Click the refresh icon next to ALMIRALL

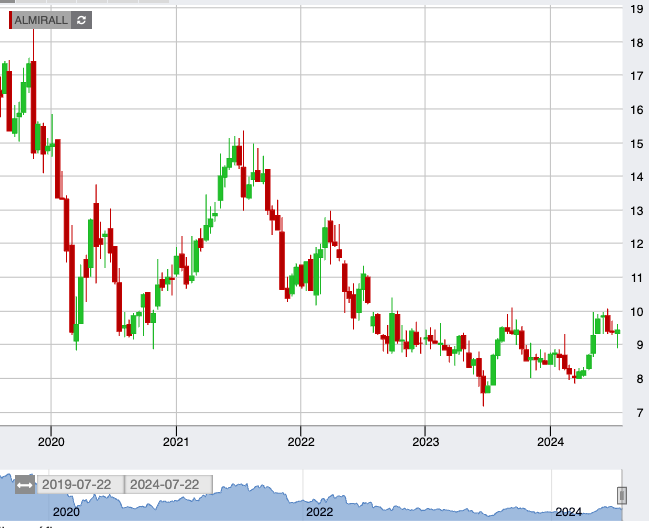pos(81,20)
